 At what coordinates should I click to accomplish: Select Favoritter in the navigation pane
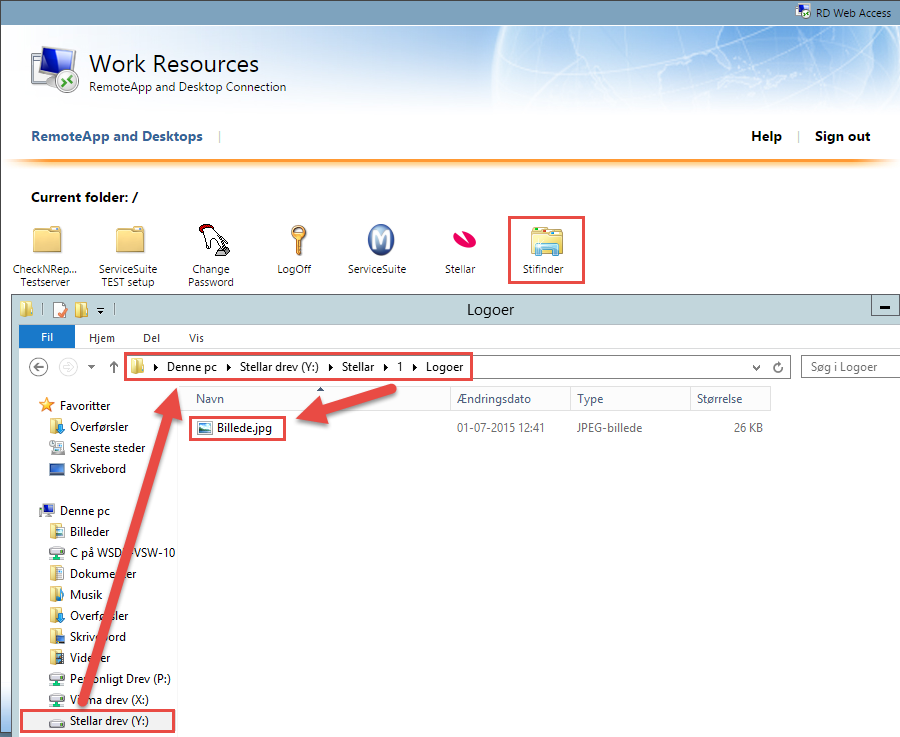(84, 406)
